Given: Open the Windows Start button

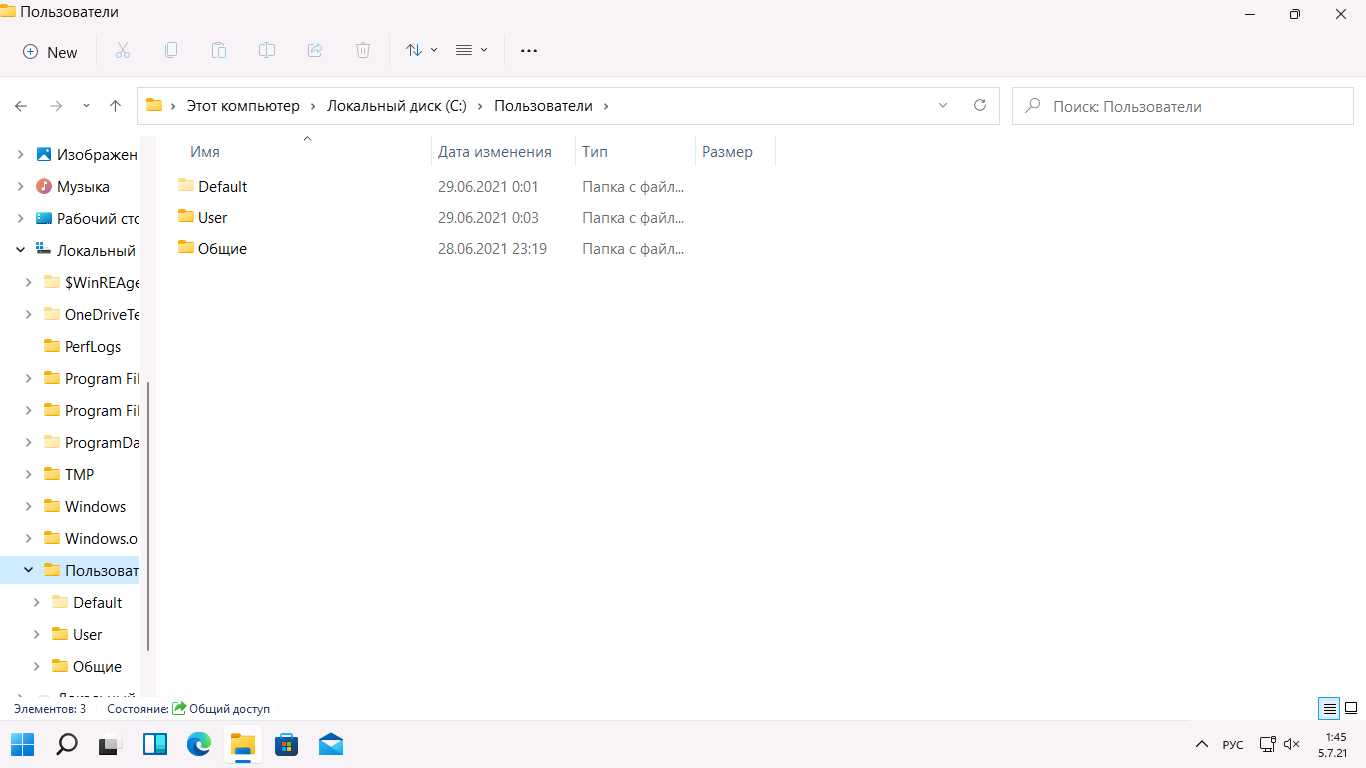Looking at the screenshot, I should point(23,744).
